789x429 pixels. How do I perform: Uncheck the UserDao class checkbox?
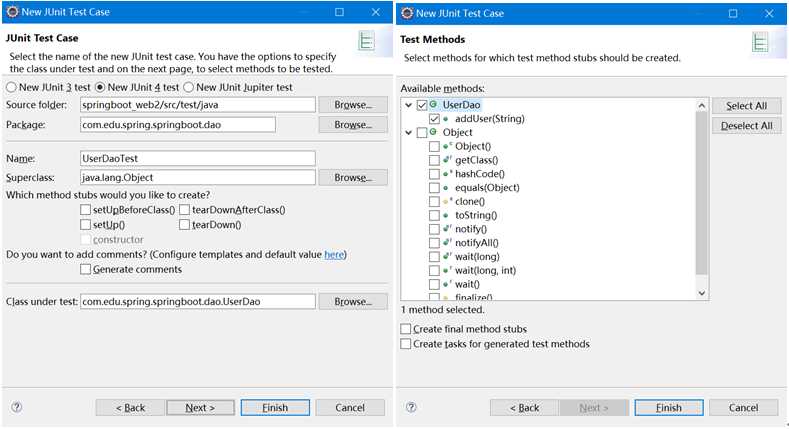tap(422, 105)
